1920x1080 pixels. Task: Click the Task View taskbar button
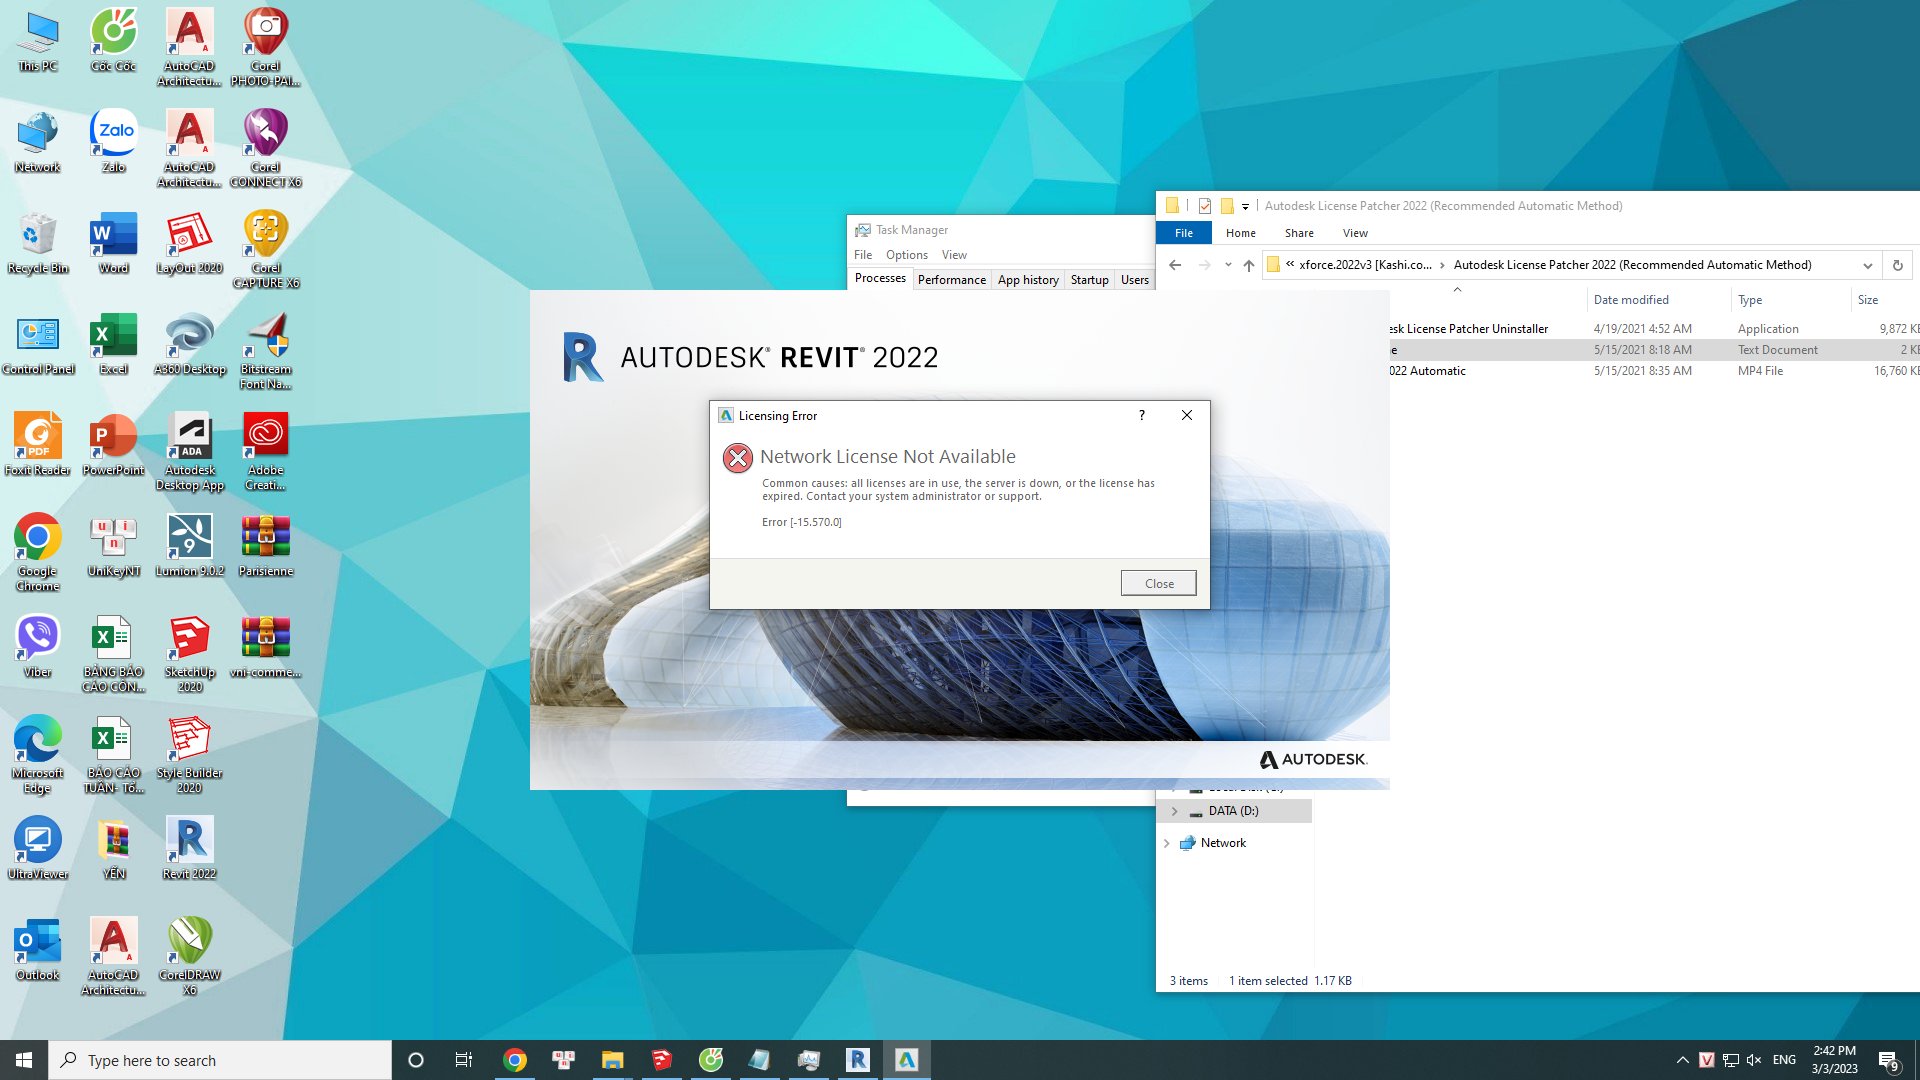pyautogui.click(x=464, y=1060)
